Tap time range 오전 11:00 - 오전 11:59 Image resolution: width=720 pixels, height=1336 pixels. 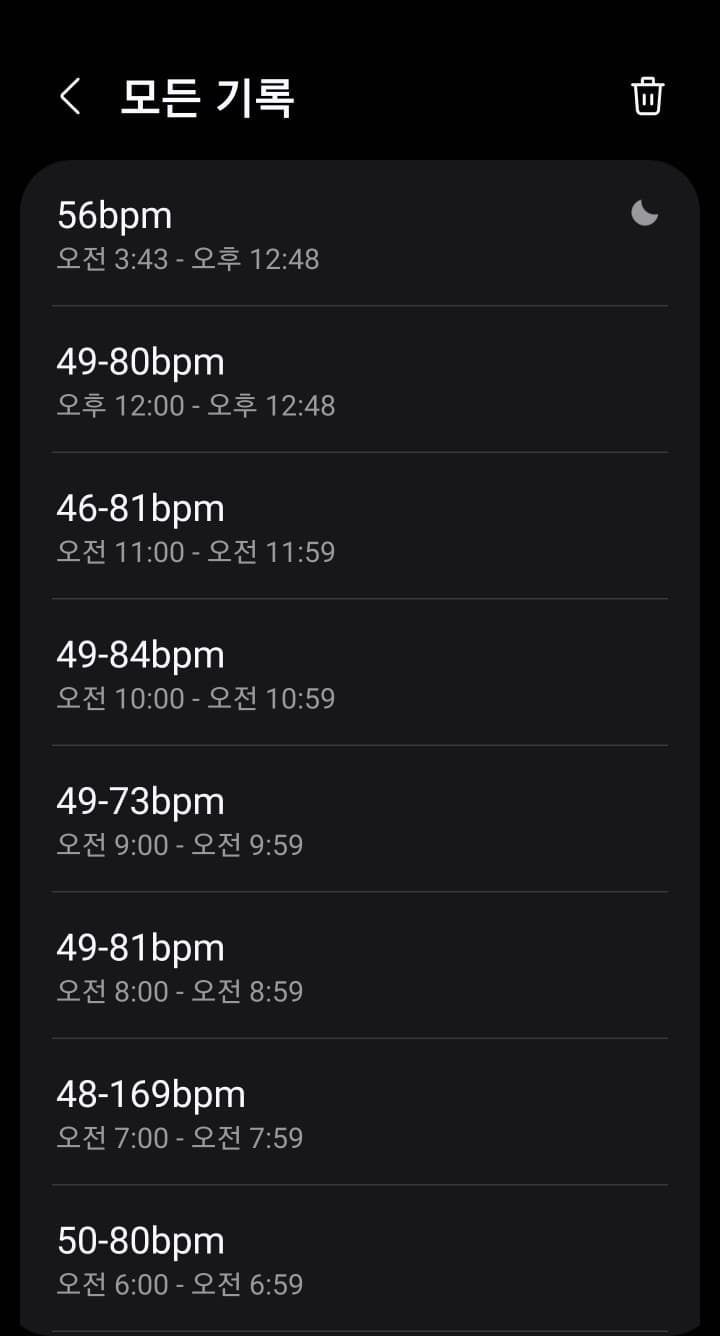(196, 551)
